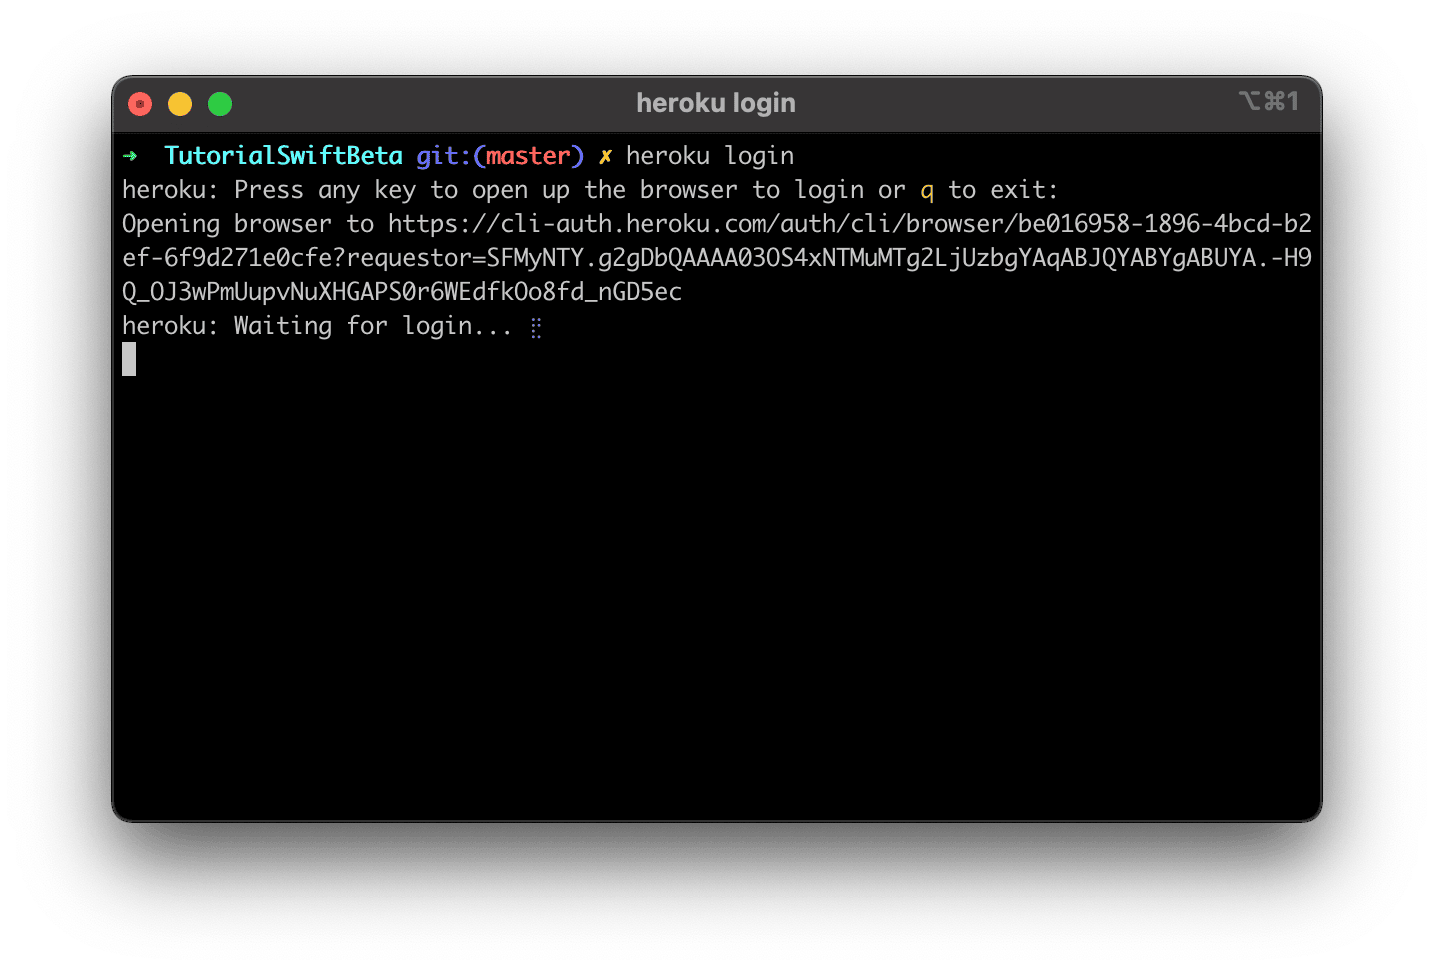This screenshot has width=1434, height=970.
Task: Click the ⌥⌘1 shortcut indicator in title bar
Action: (x=1269, y=101)
